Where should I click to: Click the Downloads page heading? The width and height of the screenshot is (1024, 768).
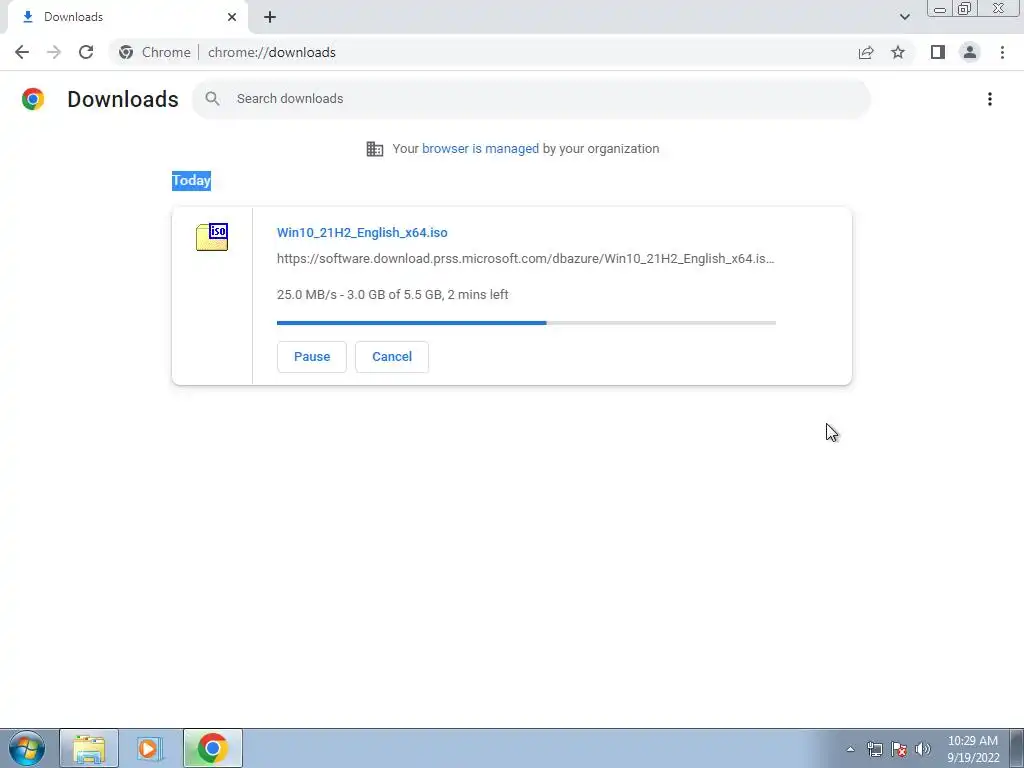(123, 99)
